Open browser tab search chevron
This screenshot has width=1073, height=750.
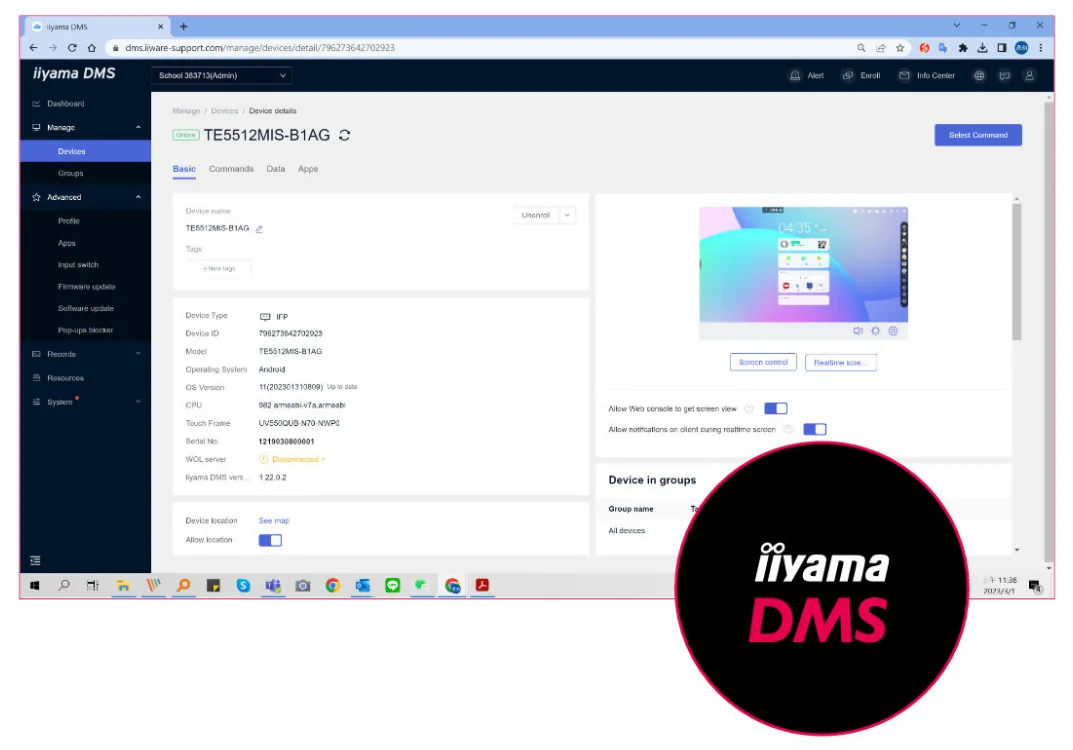pyautogui.click(x=957, y=25)
